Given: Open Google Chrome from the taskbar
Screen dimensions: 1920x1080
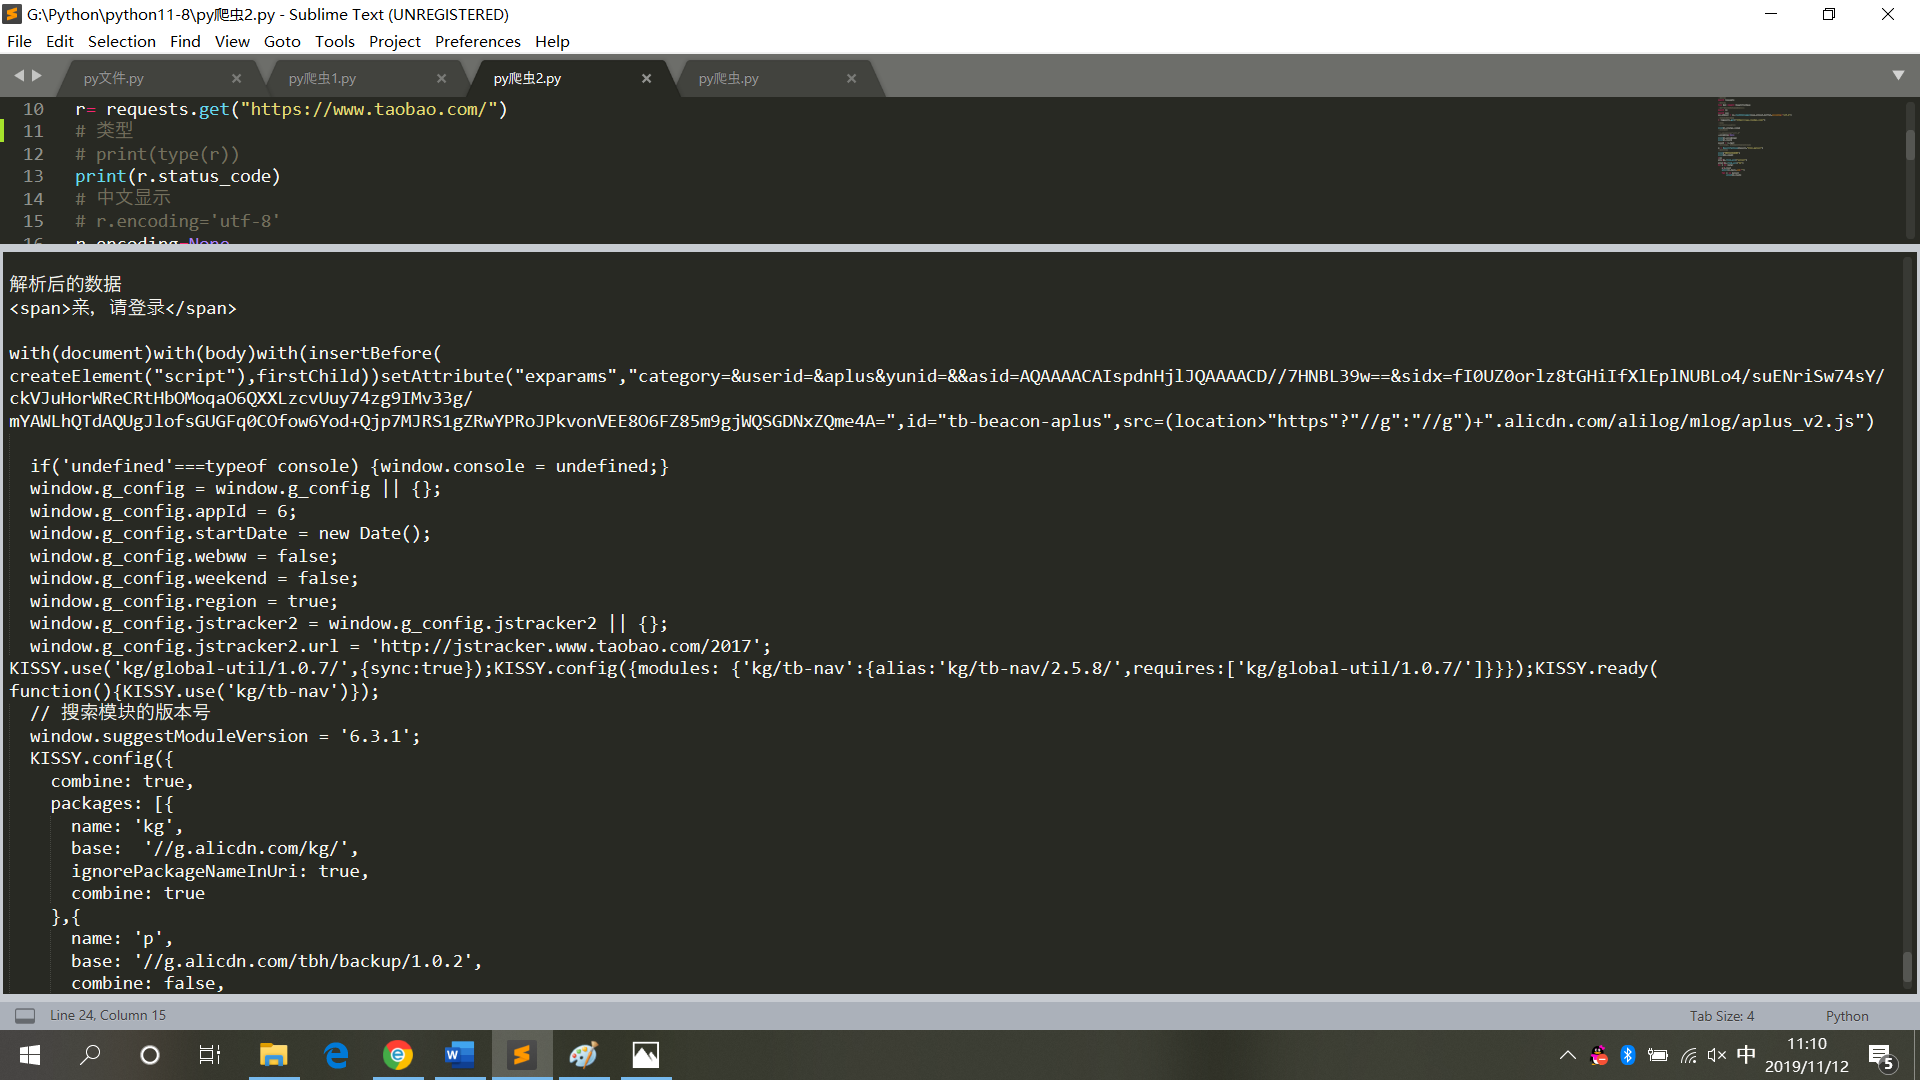Looking at the screenshot, I should (x=398, y=1055).
